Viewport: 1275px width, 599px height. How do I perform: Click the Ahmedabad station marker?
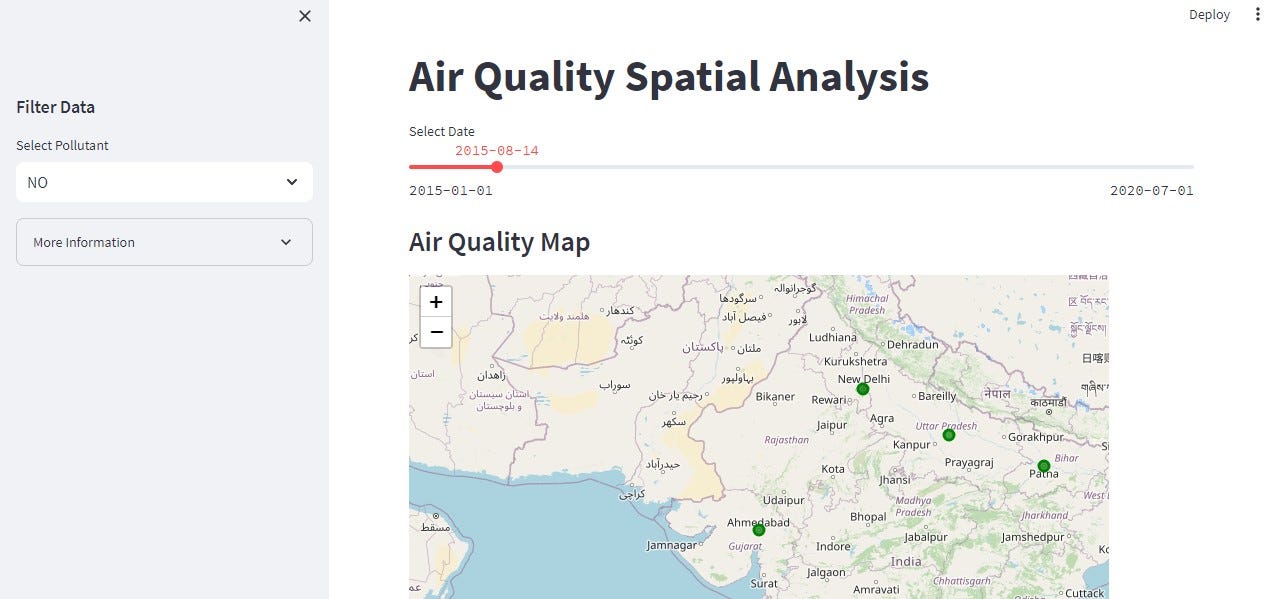coord(758,529)
